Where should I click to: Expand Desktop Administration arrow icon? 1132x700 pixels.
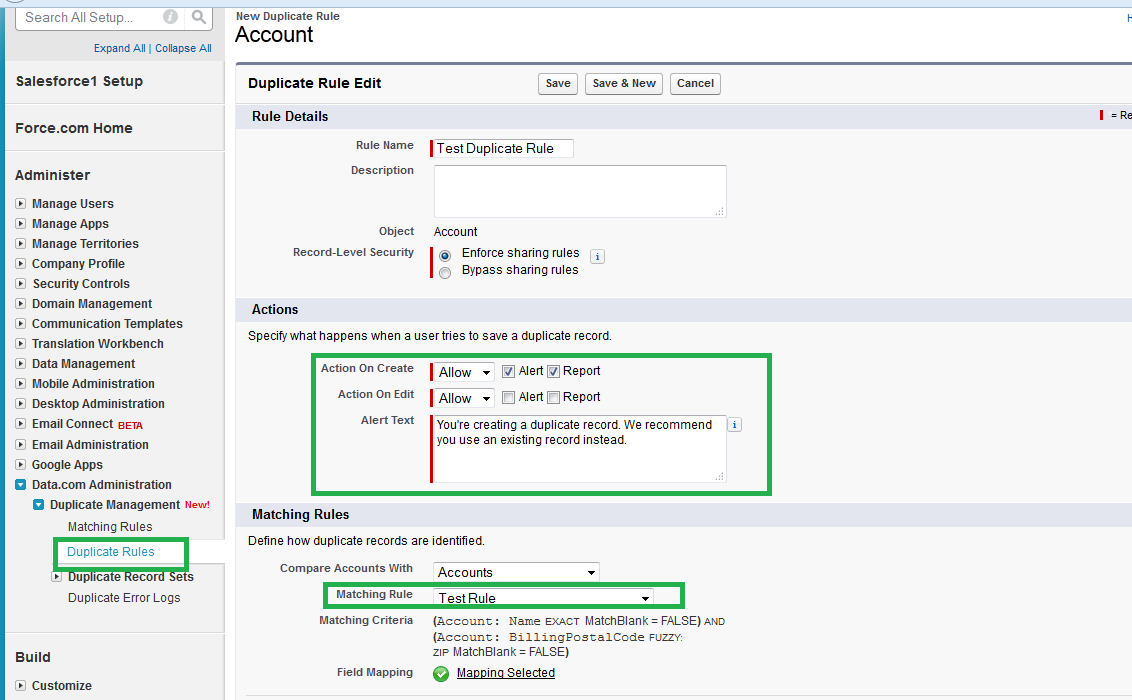coord(21,403)
